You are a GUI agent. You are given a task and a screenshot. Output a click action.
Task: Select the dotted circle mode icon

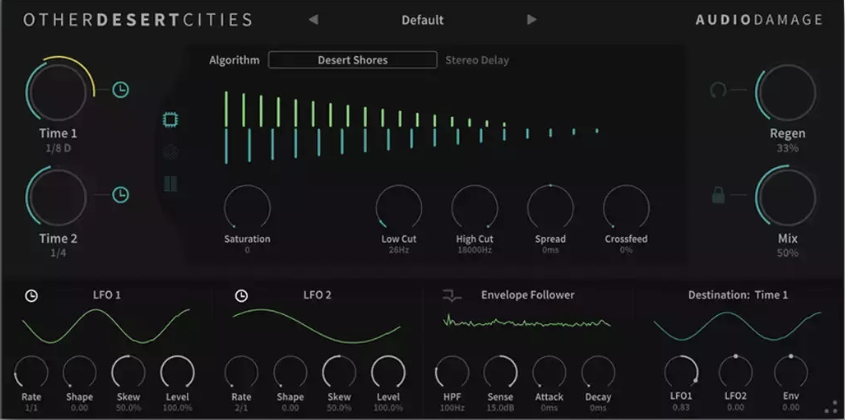point(170,152)
